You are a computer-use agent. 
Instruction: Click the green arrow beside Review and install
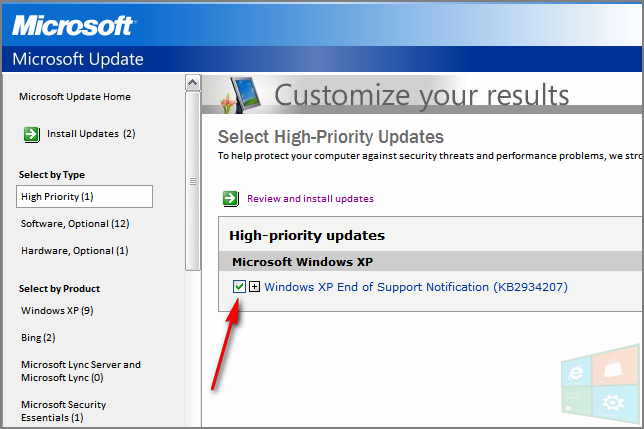click(231, 198)
